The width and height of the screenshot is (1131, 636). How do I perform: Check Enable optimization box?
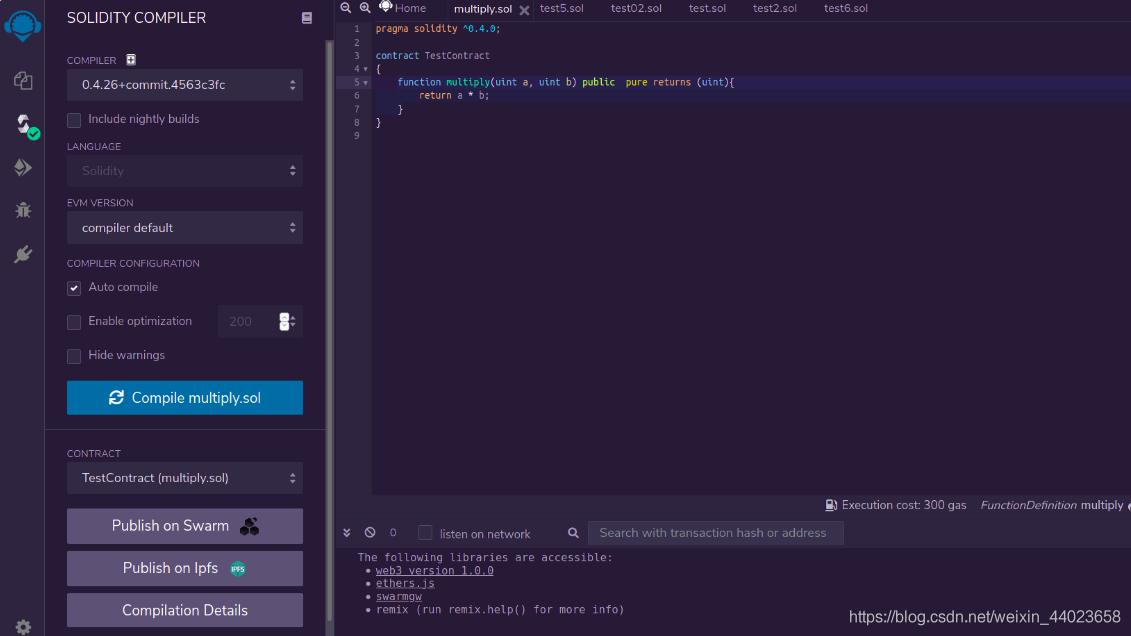tap(74, 322)
